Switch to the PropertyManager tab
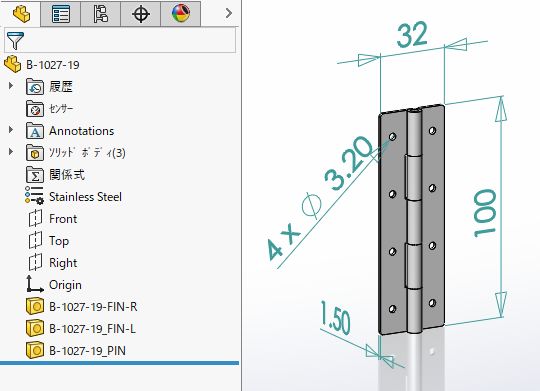Screen dimensions: 540x391 pyautogui.click(x=61, y=14)
